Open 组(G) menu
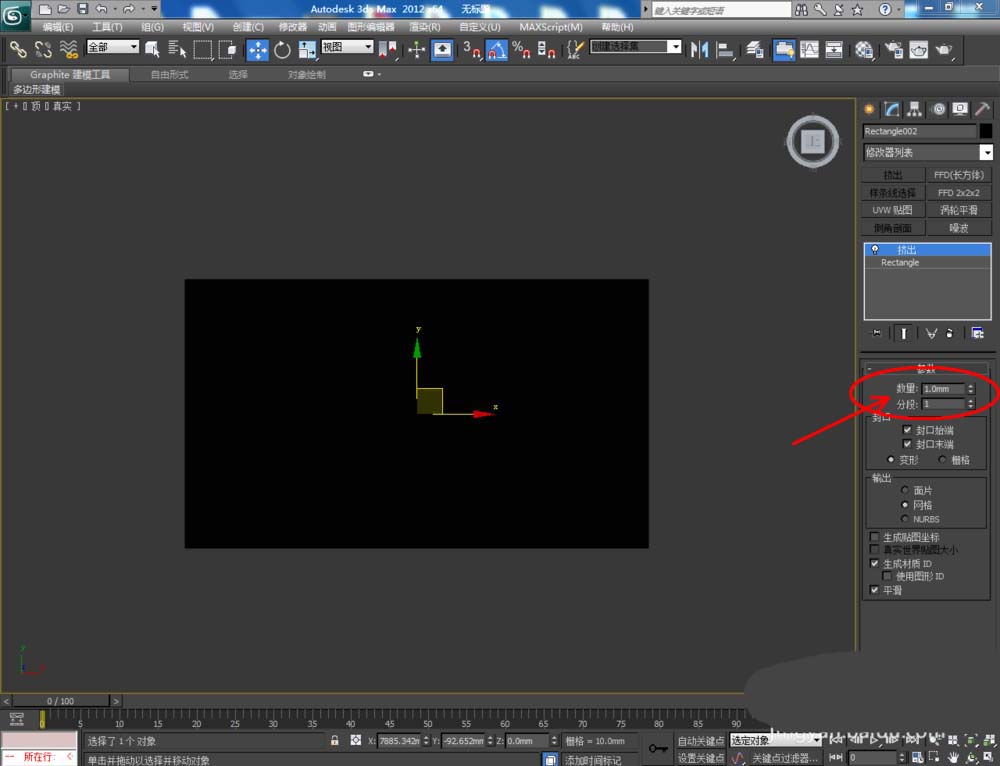The width and height of the screenshot is (1000, 766). tap(152, 27)
